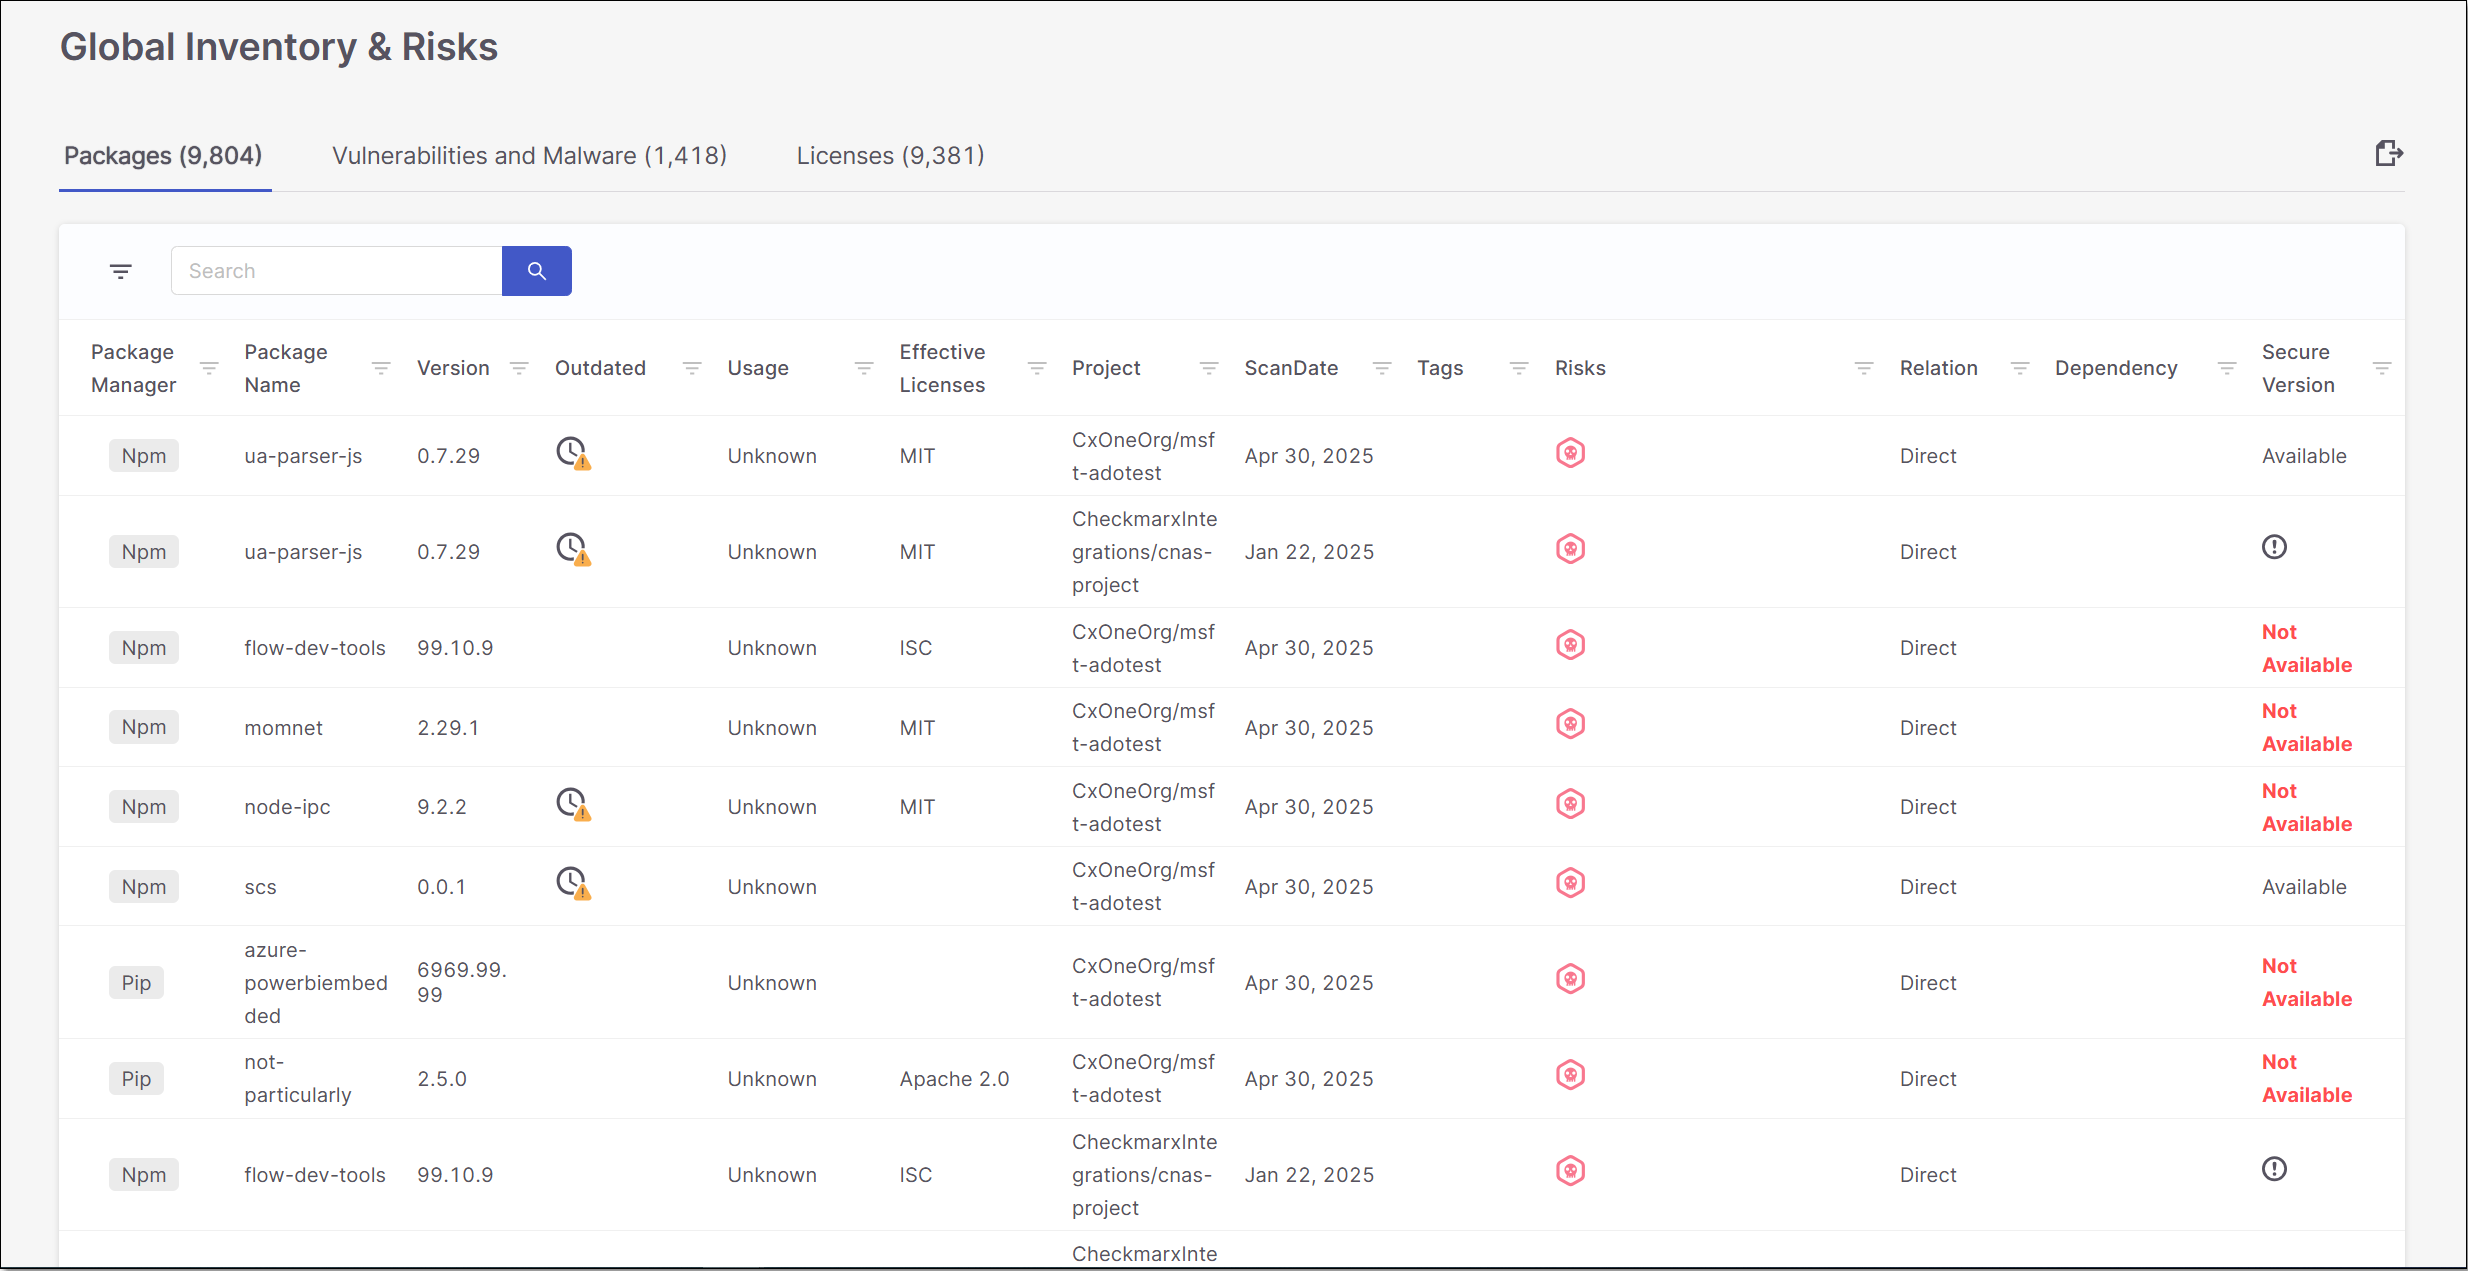Screen dimensions: 2468x1271
Task: Click malware risk icon in momnet row
Action: (x=1570, y=724)
